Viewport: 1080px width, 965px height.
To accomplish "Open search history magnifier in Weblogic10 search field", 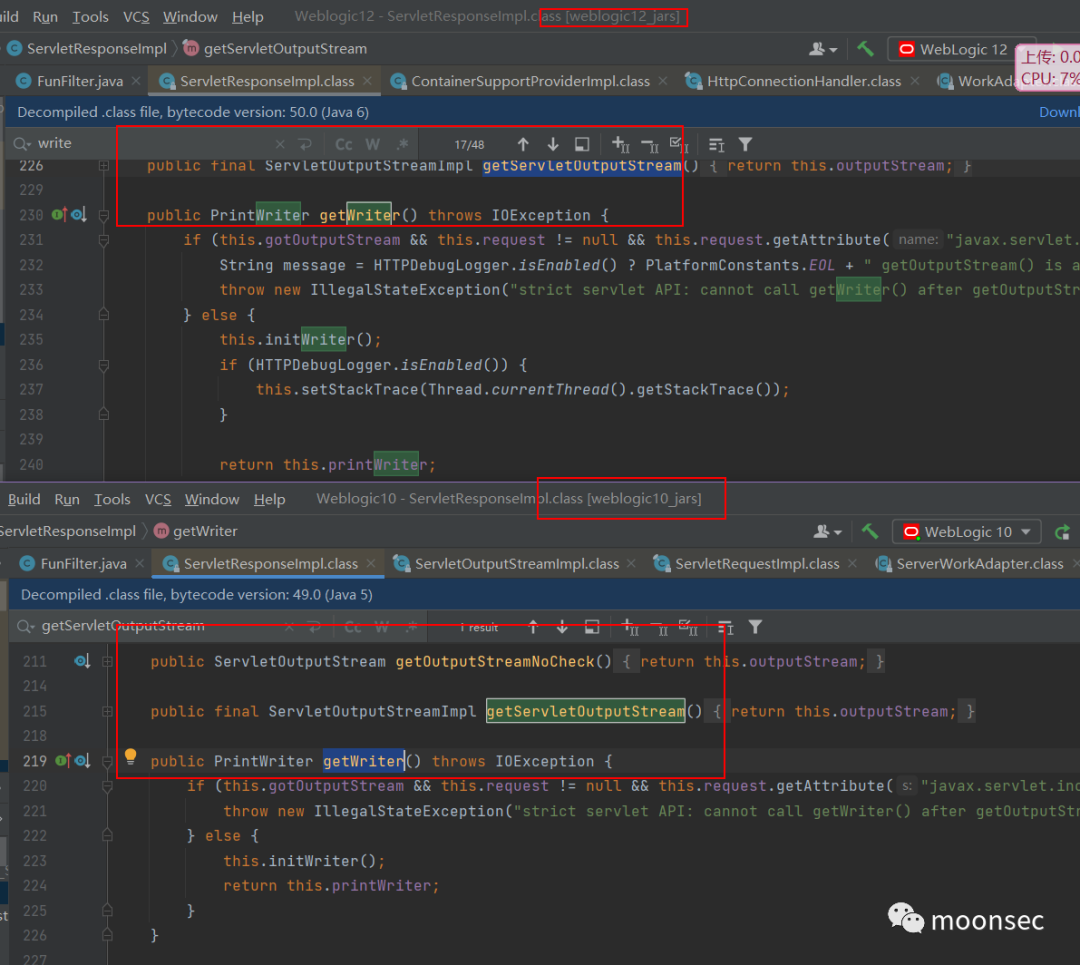I will click(x=25, y=627).
